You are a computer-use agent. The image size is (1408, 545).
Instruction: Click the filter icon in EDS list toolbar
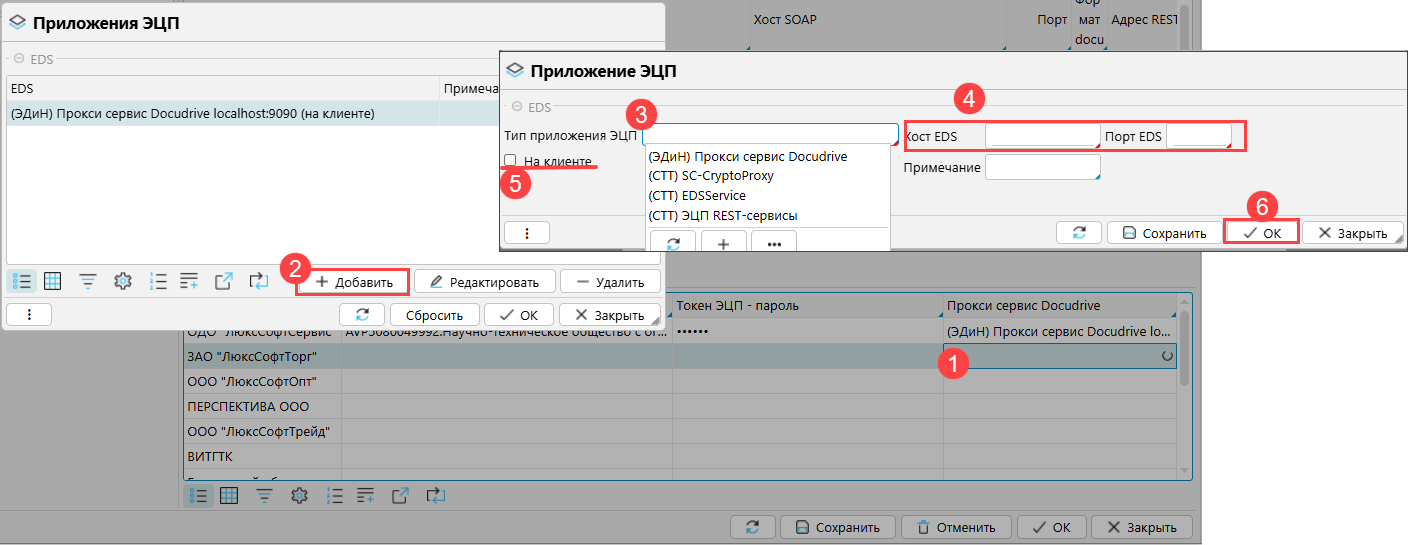(x=88, y=282)
